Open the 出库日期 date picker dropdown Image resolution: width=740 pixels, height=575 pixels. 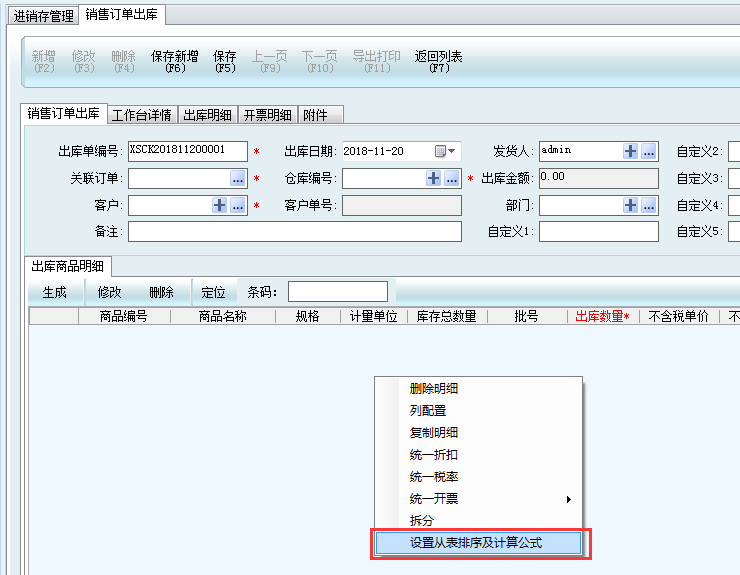point(445,151)
